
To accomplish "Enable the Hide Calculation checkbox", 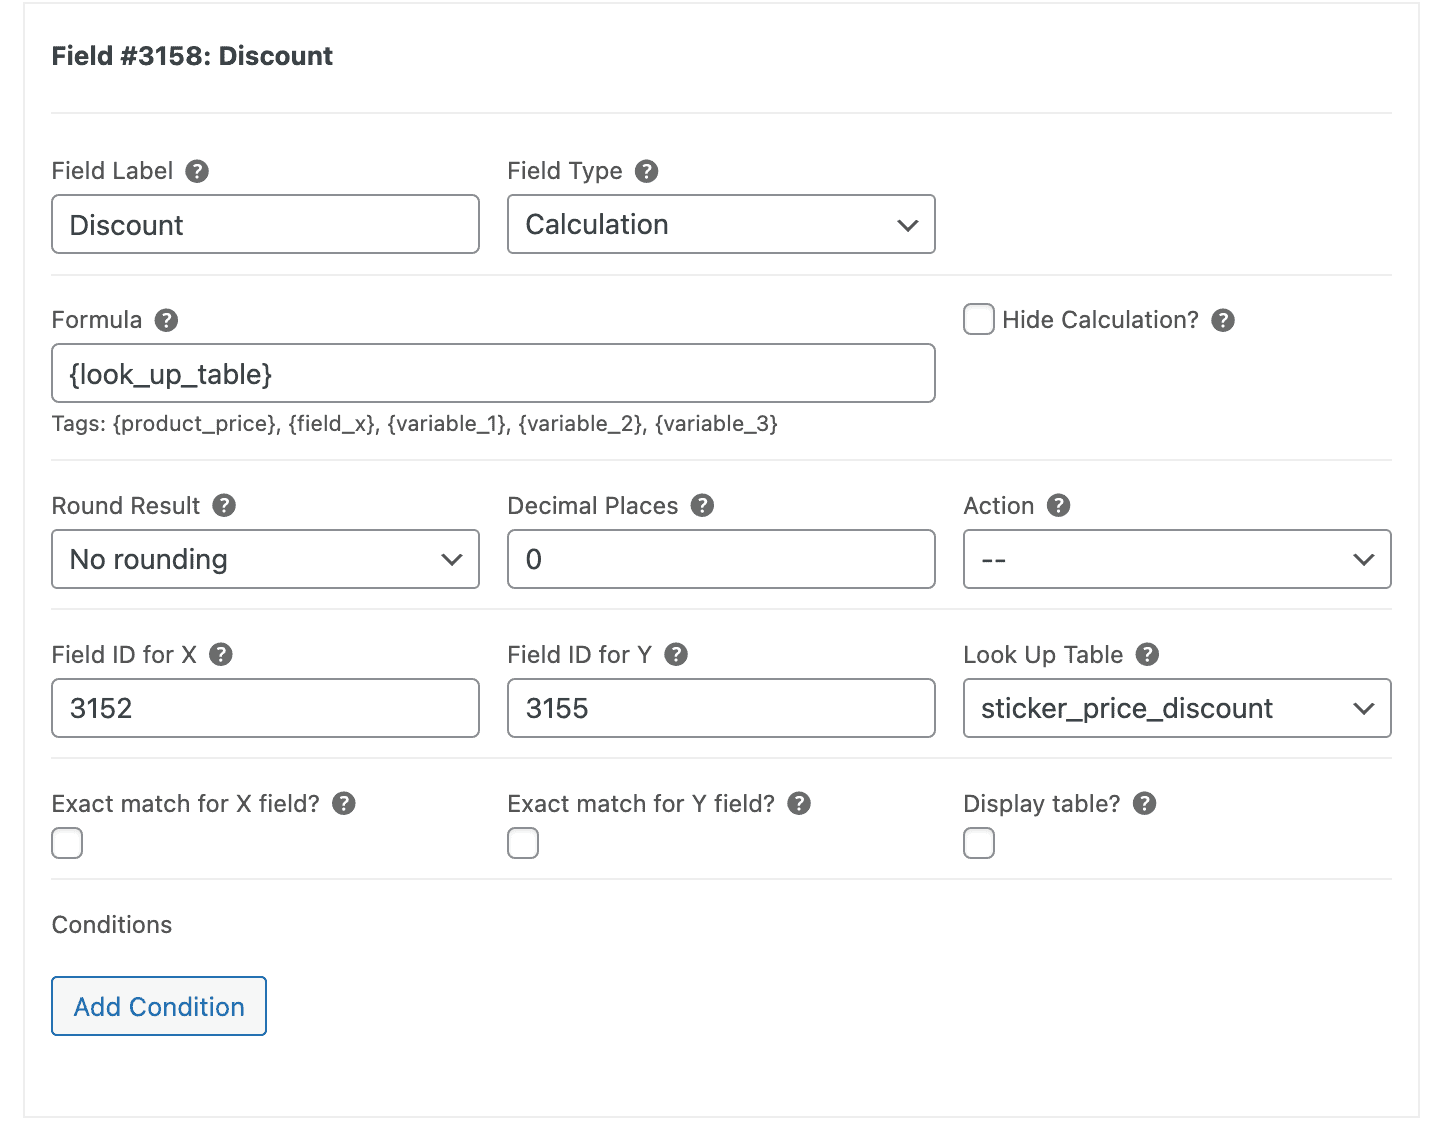I will (979, 319).
